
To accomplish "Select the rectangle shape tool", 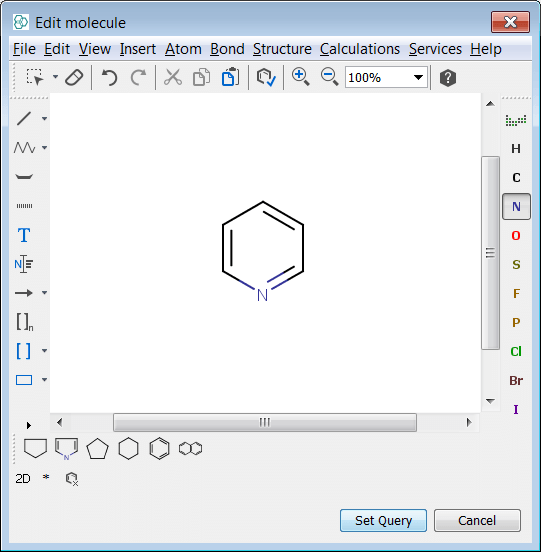I will (x=24, y=380).
